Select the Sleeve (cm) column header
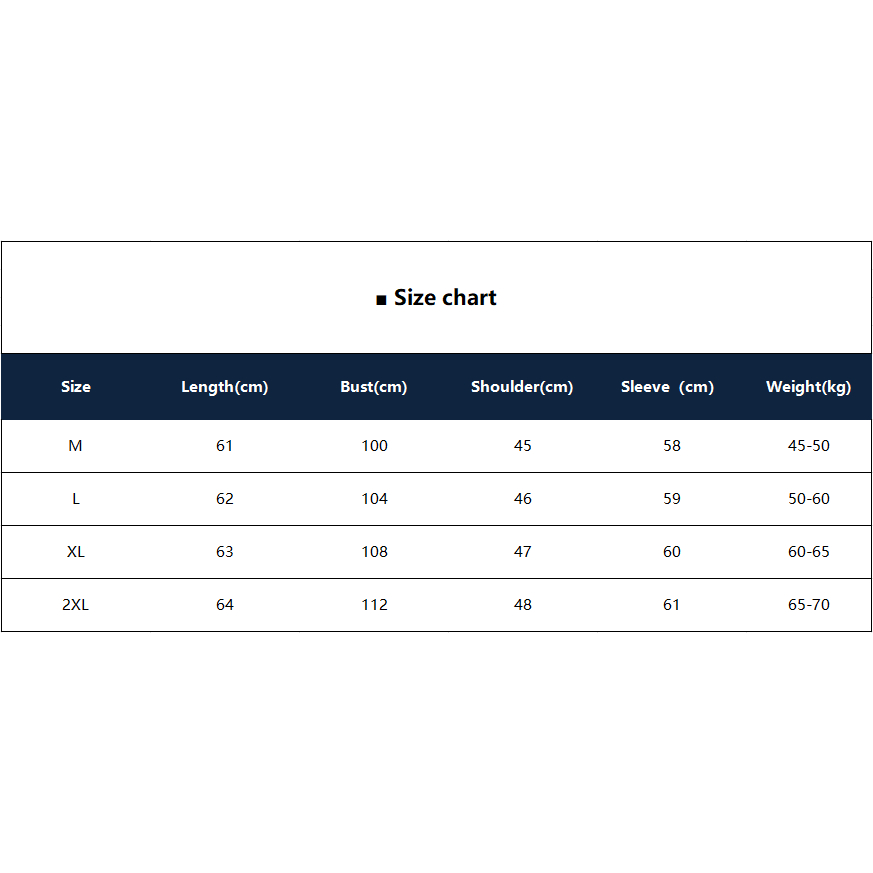 click(667, 387)
